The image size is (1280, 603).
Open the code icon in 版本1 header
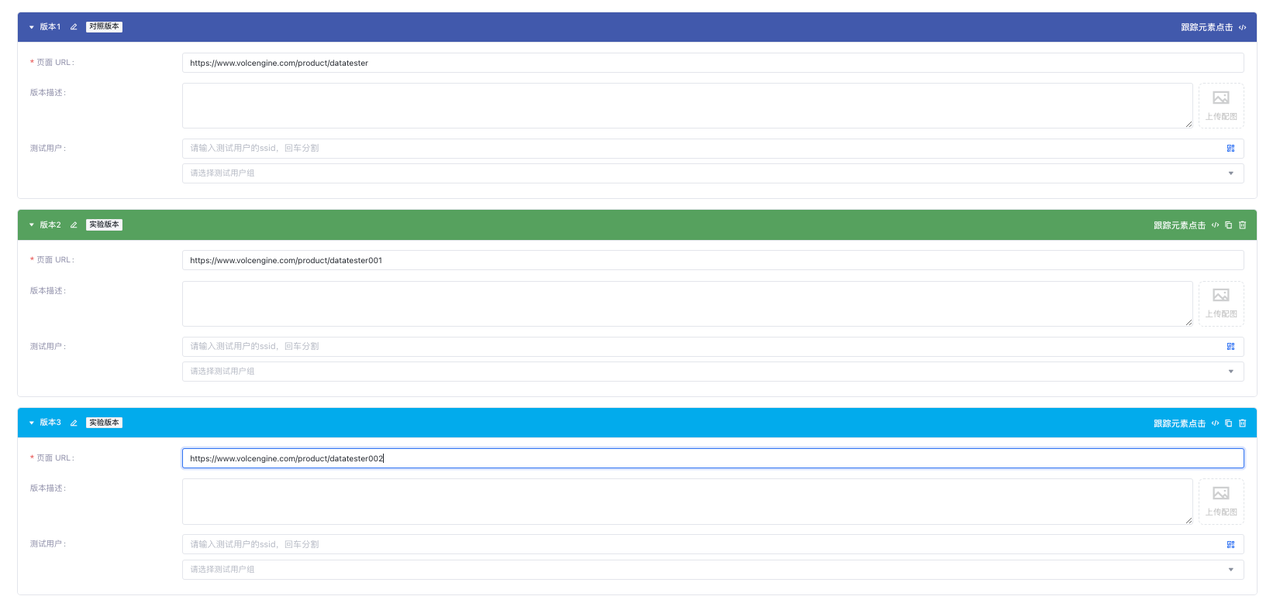point(1242,27)
